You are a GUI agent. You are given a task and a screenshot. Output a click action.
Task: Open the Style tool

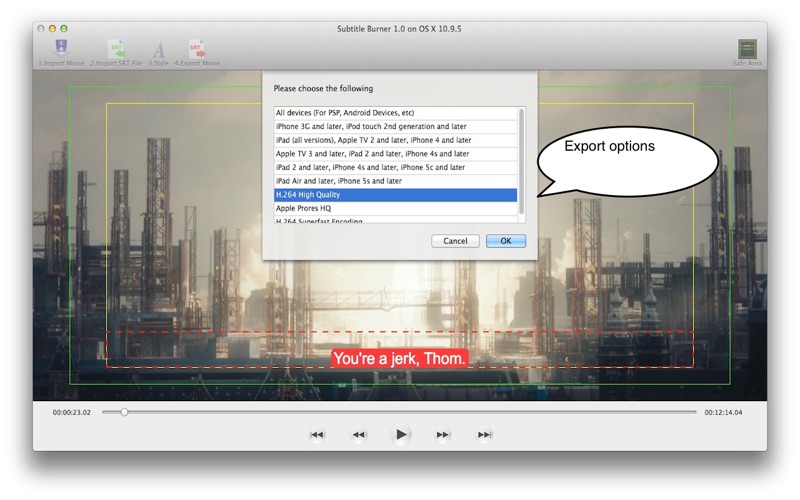click(158, 53)
